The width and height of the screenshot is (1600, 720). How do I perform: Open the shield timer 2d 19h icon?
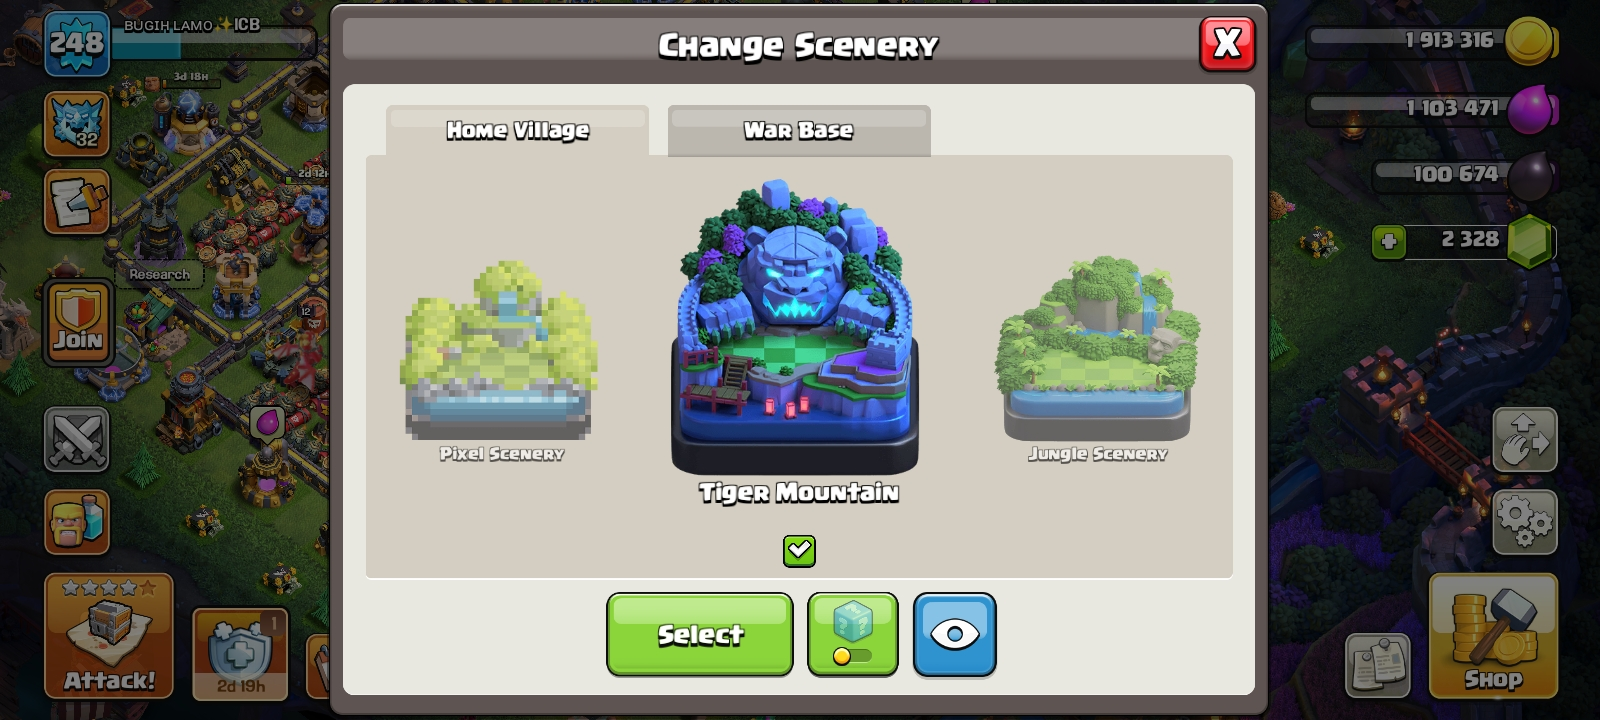(240, 653)
